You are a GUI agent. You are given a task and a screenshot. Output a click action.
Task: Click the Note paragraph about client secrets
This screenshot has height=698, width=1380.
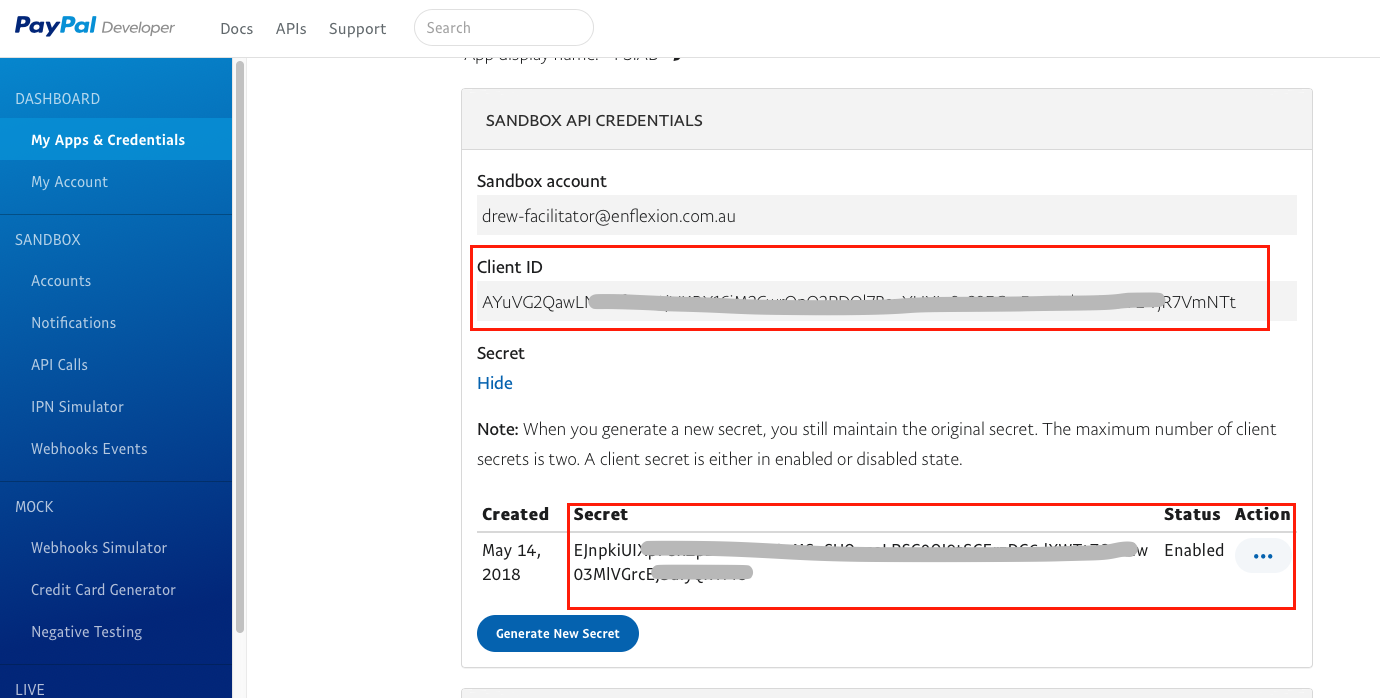click(x=877, y=444)
